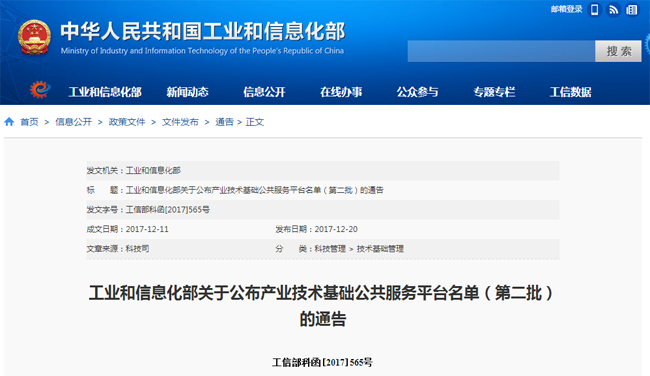650x376 pixels.
Task: Click 政策文件 breadcrumb link
Action: [127, 122]
